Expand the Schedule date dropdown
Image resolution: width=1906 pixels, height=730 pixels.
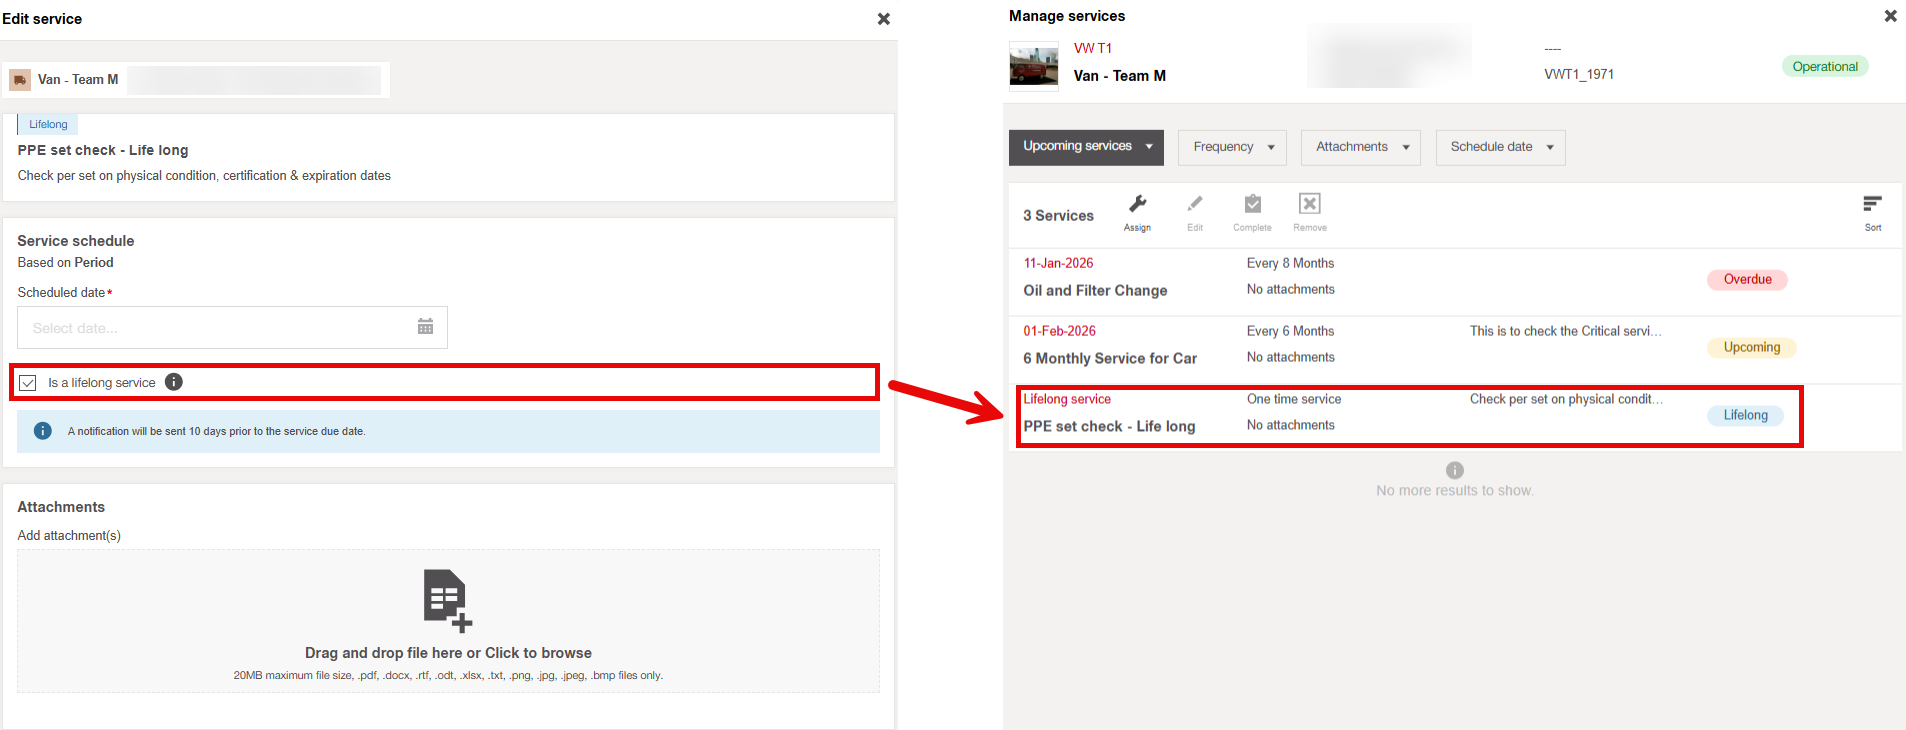(1500, 147)
